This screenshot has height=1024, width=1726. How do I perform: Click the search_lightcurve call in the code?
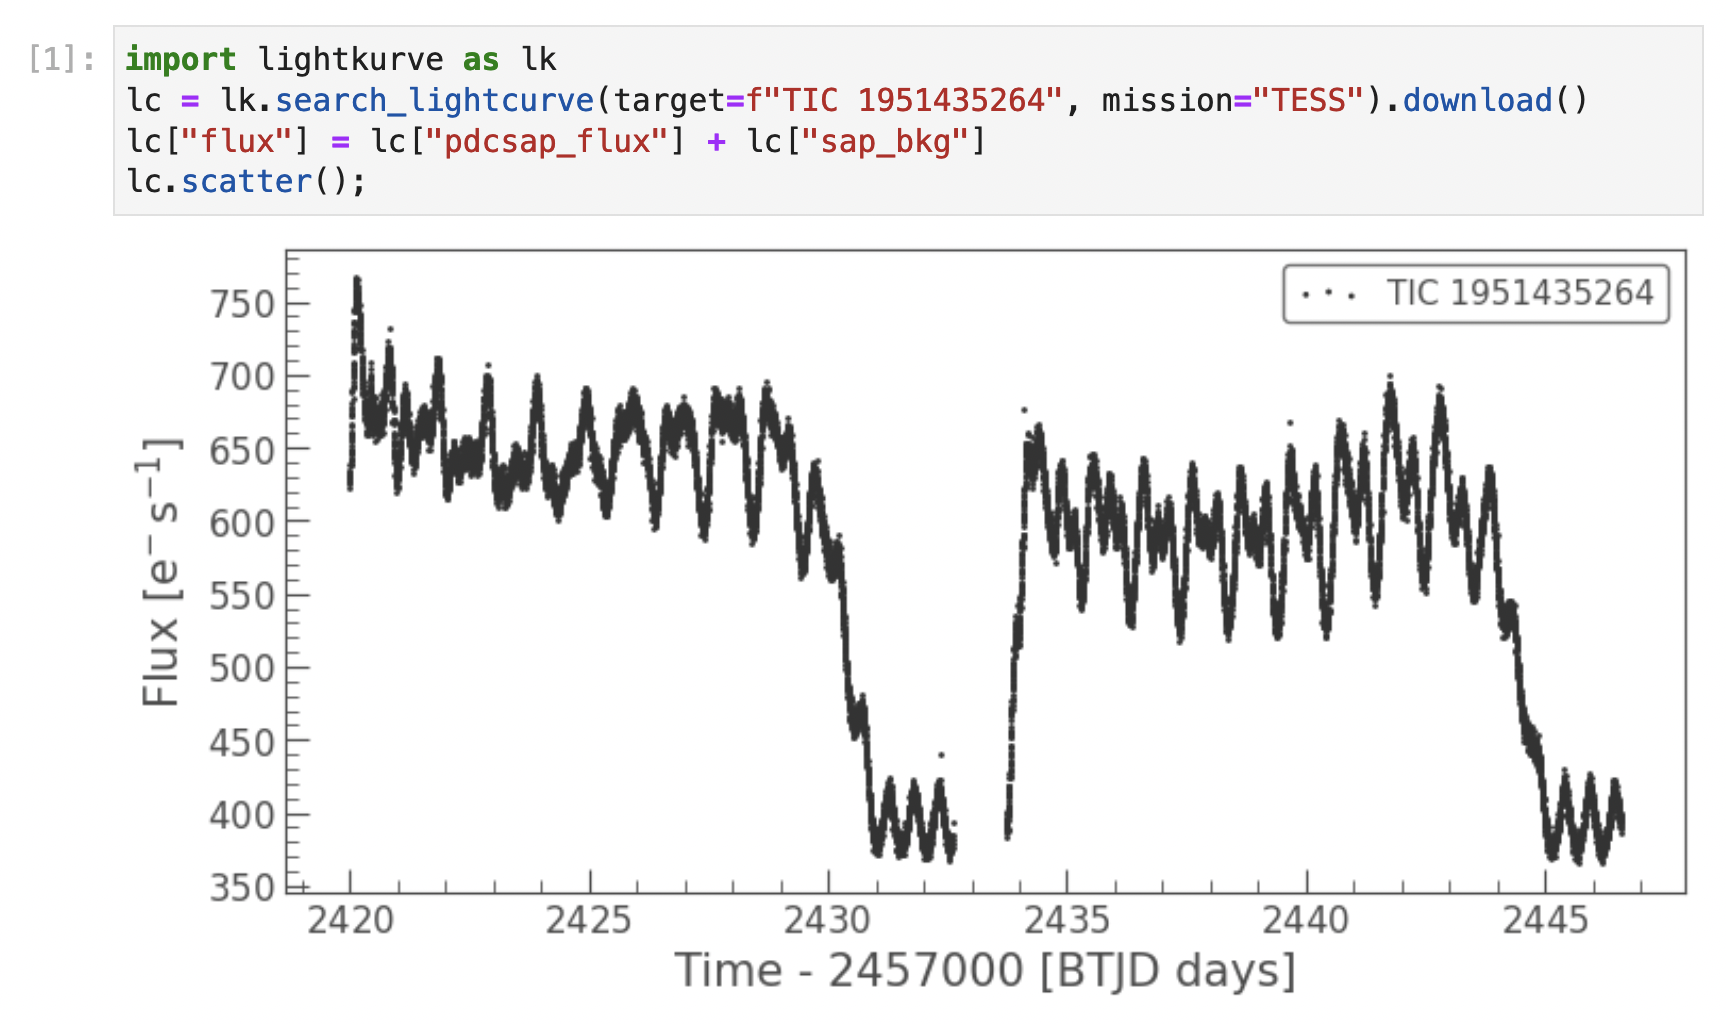[x=435, y=101]
